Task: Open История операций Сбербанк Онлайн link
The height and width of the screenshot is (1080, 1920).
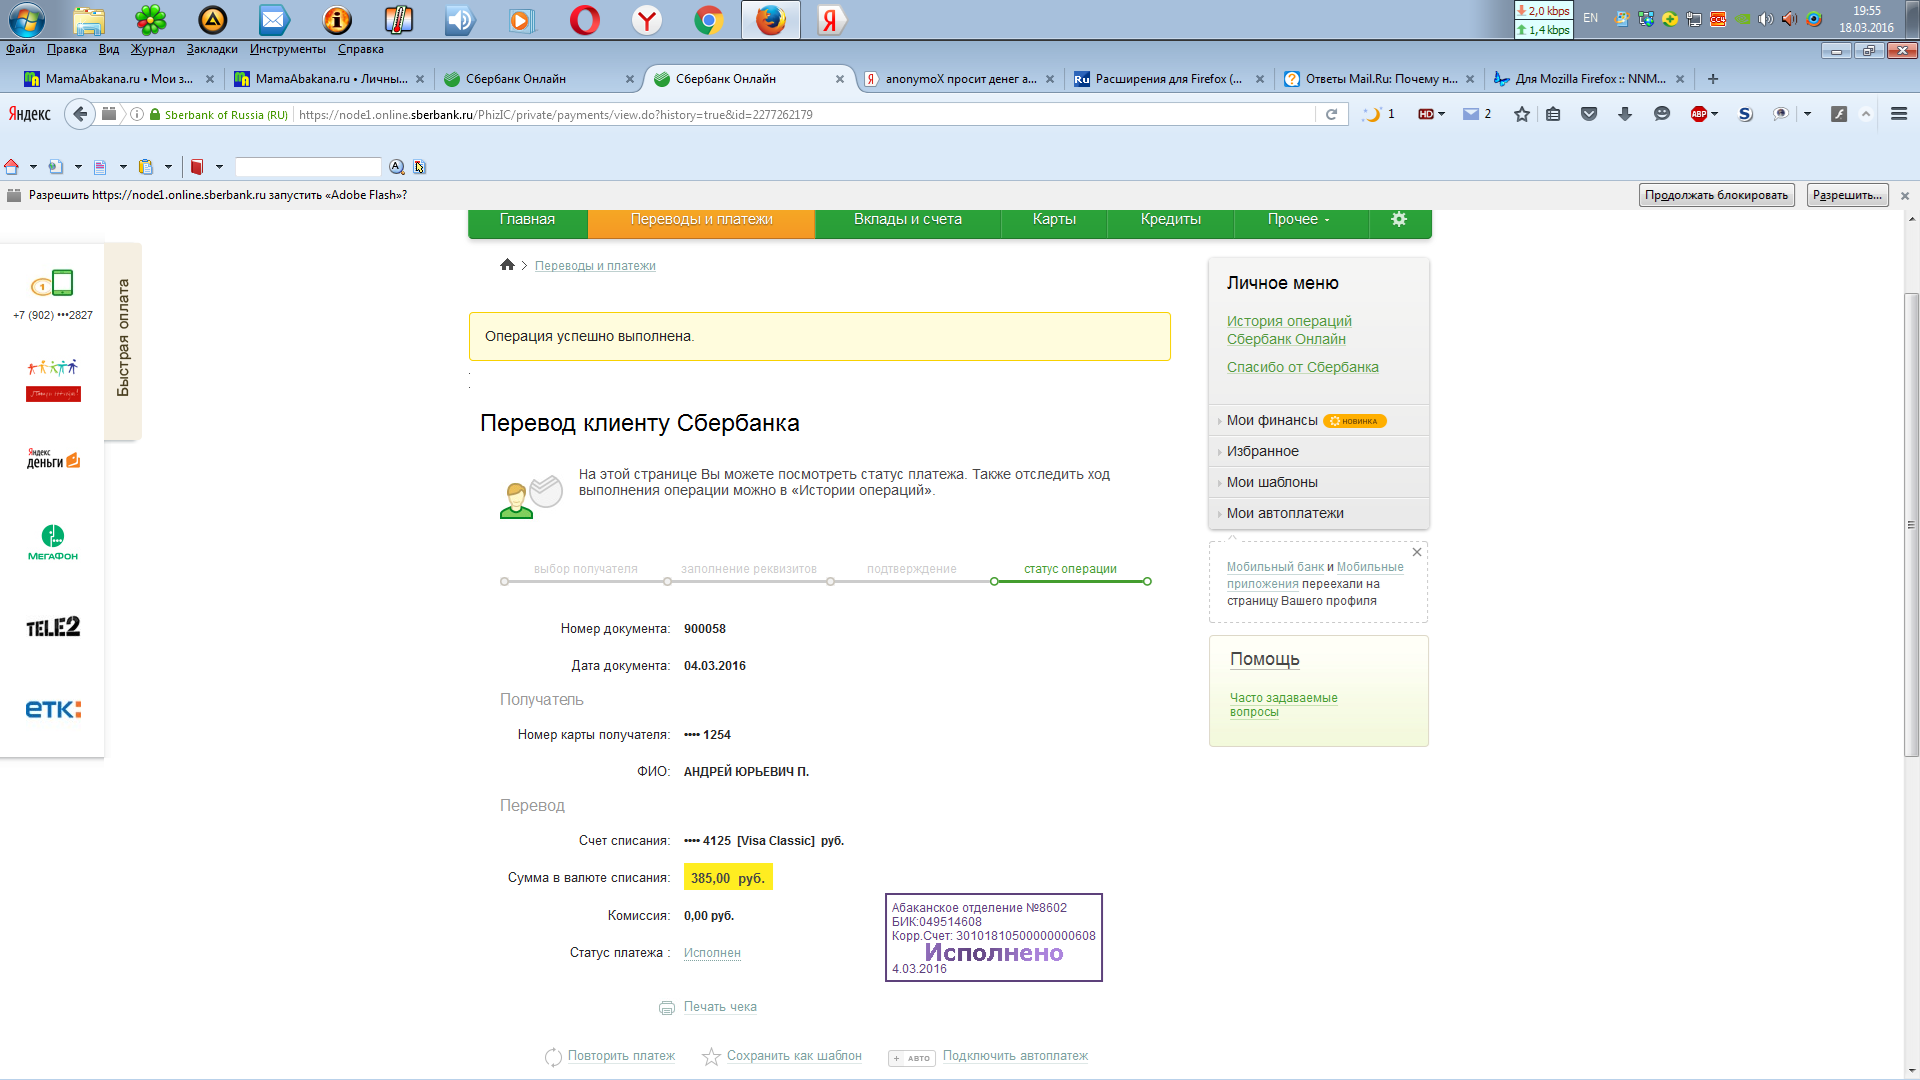Action: 1289,330
